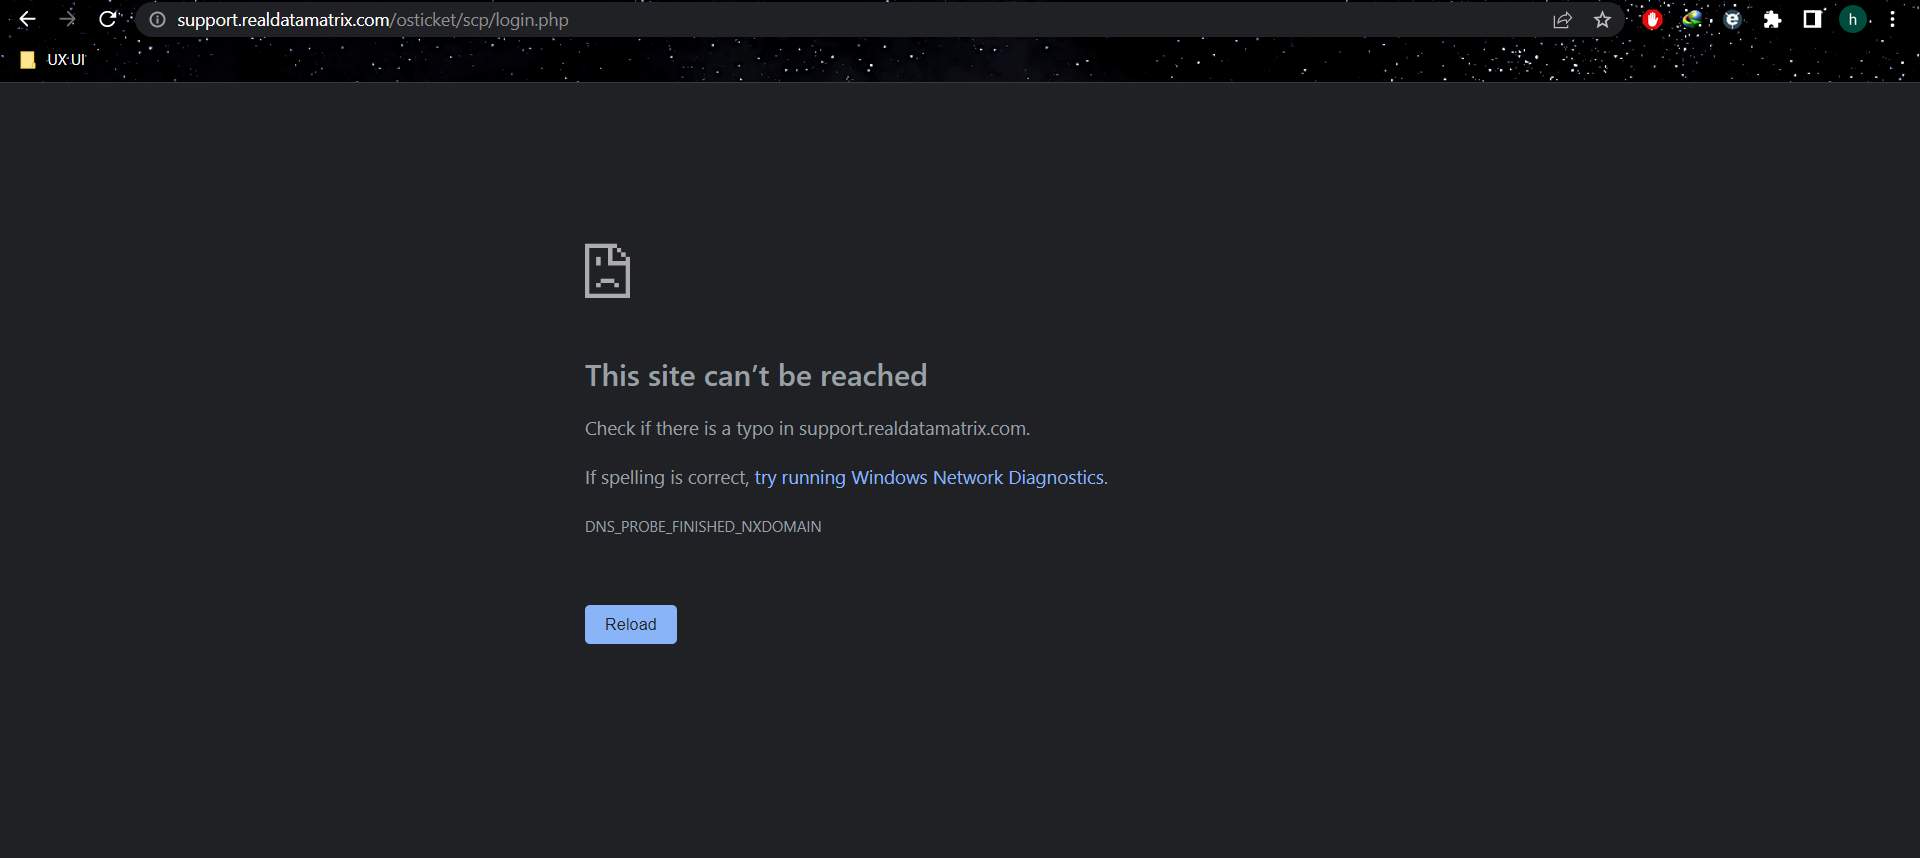This screenshot has height=858, width=1920.
Task: Click the blue Reload button
Action: (x=630, y=624)
